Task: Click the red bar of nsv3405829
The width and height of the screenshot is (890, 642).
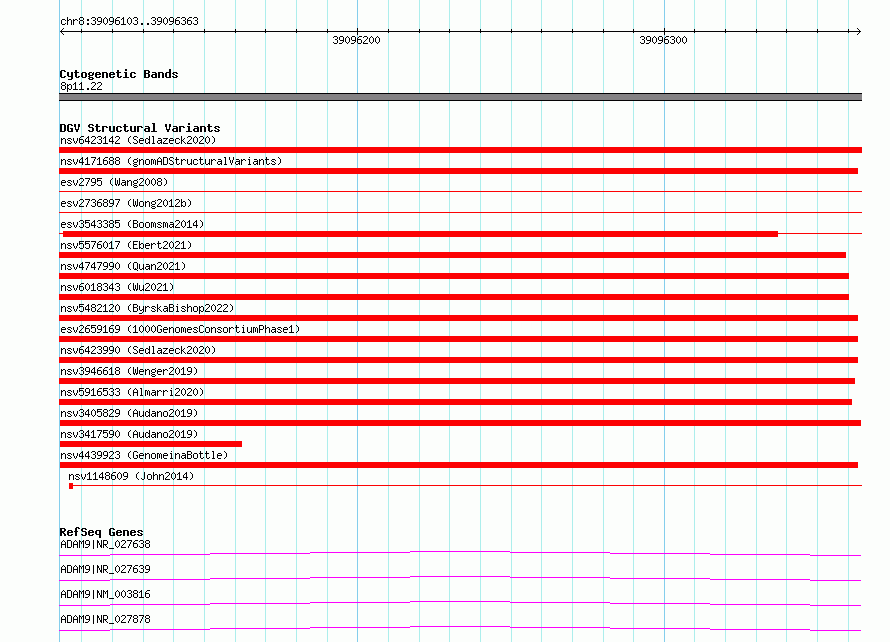Action: coord(460,423)
